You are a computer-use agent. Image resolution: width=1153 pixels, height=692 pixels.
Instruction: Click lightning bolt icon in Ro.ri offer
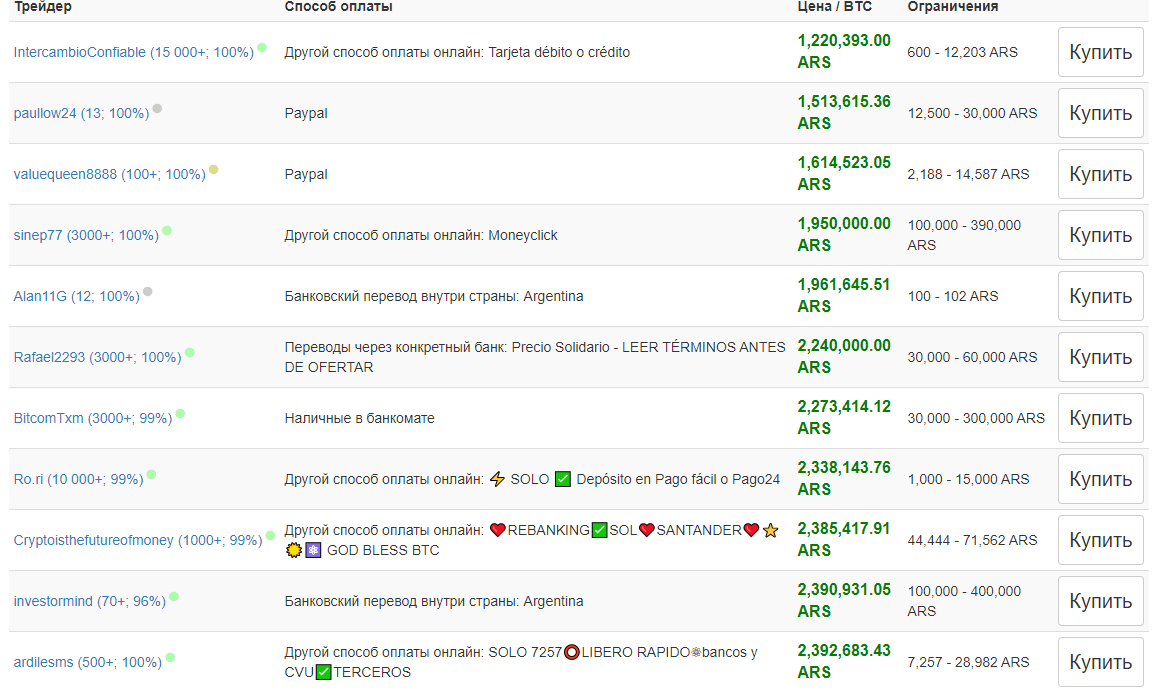click(x=497, y=479)
